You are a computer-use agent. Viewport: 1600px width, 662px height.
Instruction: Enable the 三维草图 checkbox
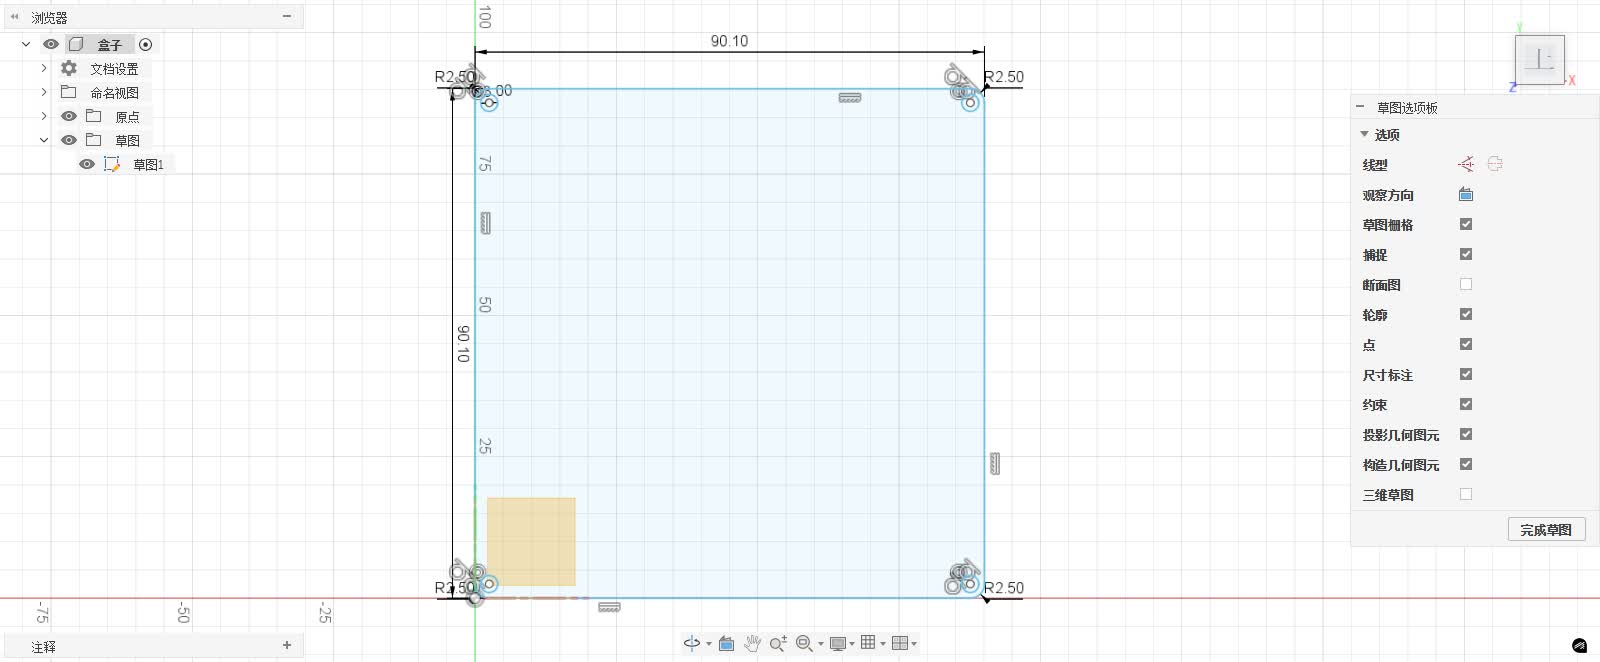point(1466,494)
